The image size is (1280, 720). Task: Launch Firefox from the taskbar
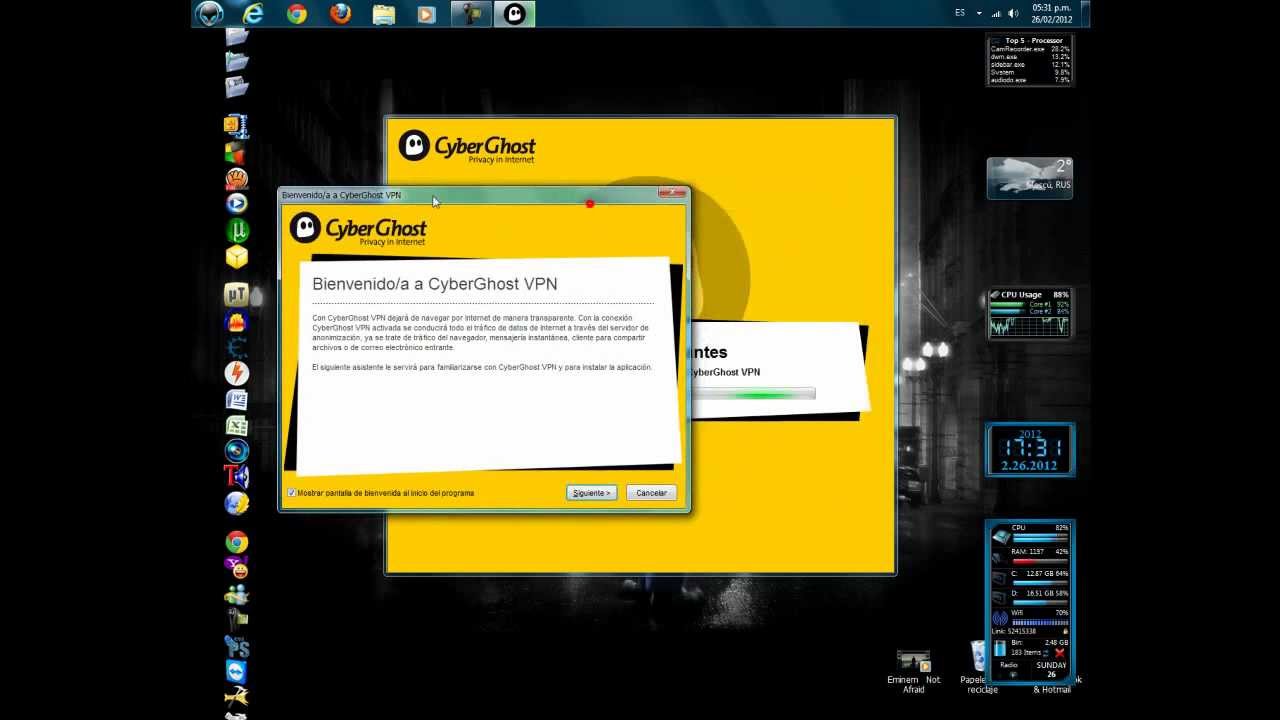click(341, 13)
